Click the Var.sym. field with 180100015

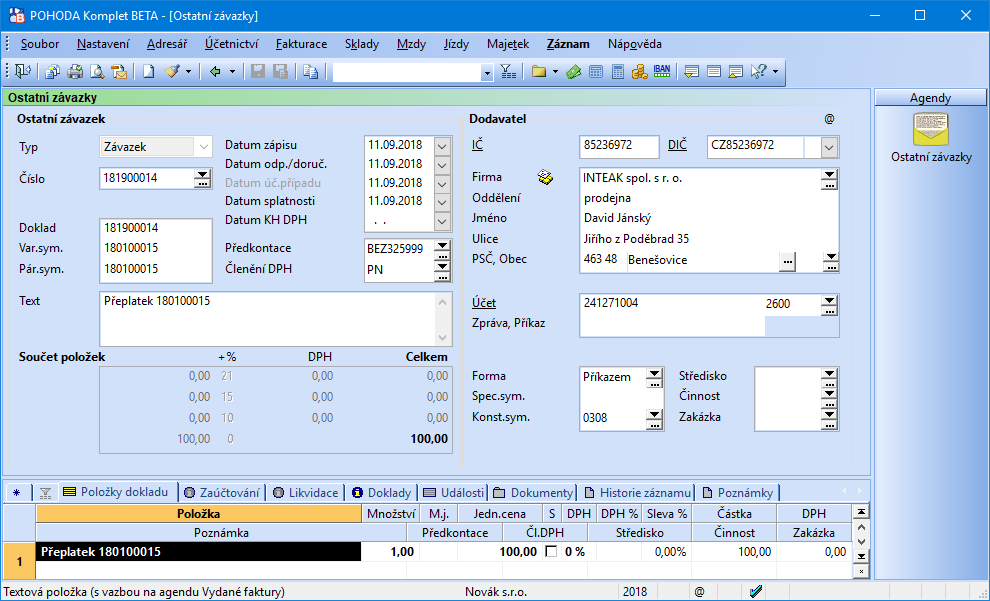pos(156,248)
